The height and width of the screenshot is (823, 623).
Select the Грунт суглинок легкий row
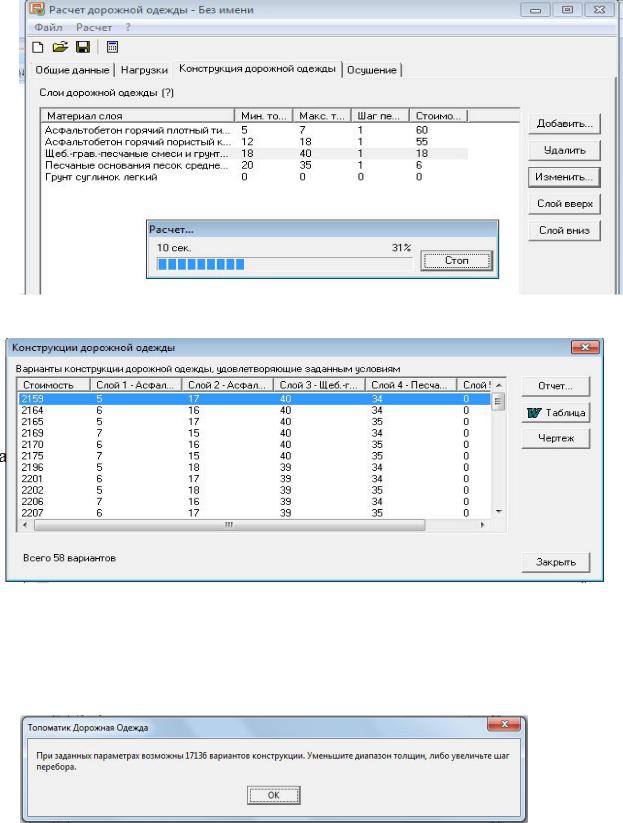255,177
